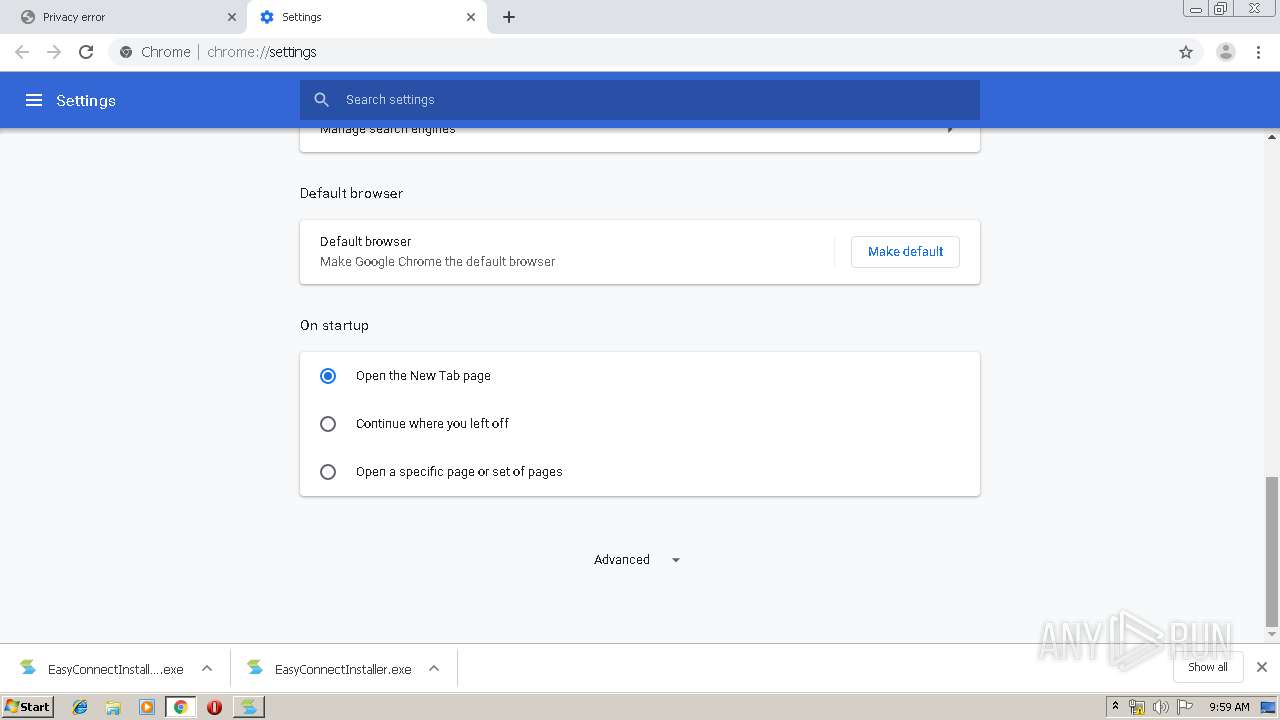Click the search magnifier icon in settings
Viewport: 1280px width, 720px height.
321,100
